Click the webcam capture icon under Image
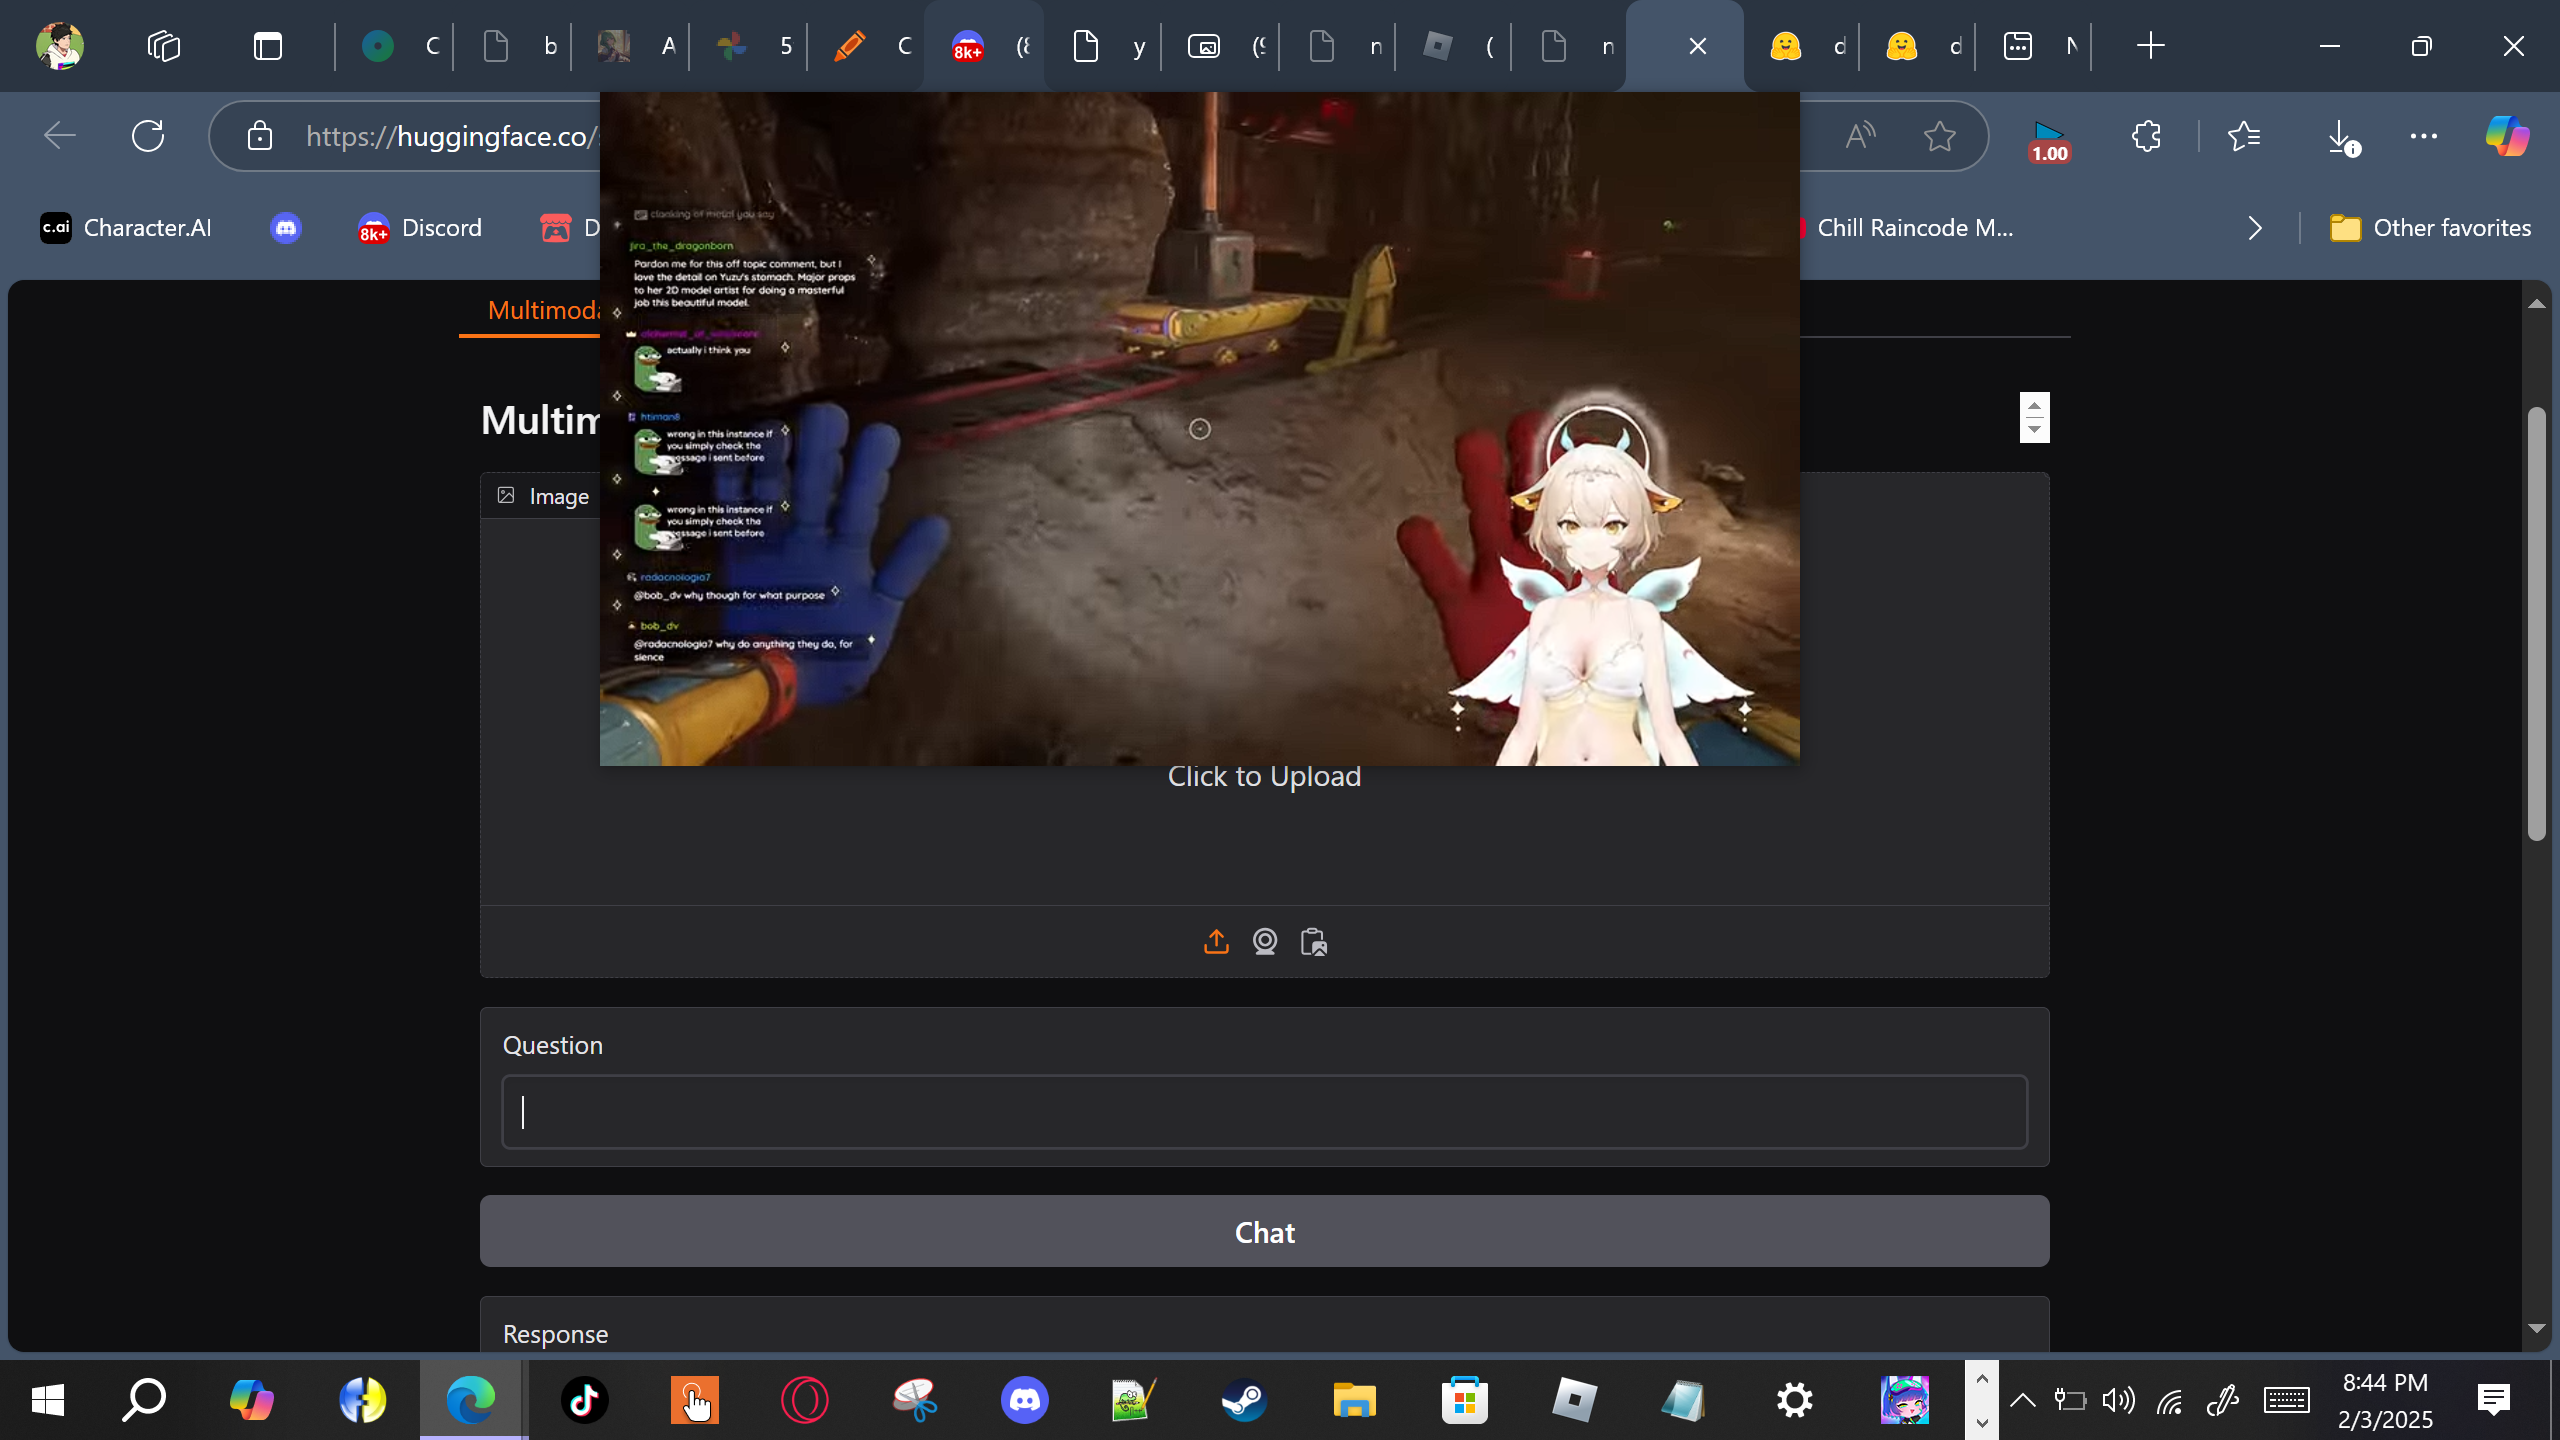The width and height of the screenshot is (2560, 1440). [x=1265, y=942]
